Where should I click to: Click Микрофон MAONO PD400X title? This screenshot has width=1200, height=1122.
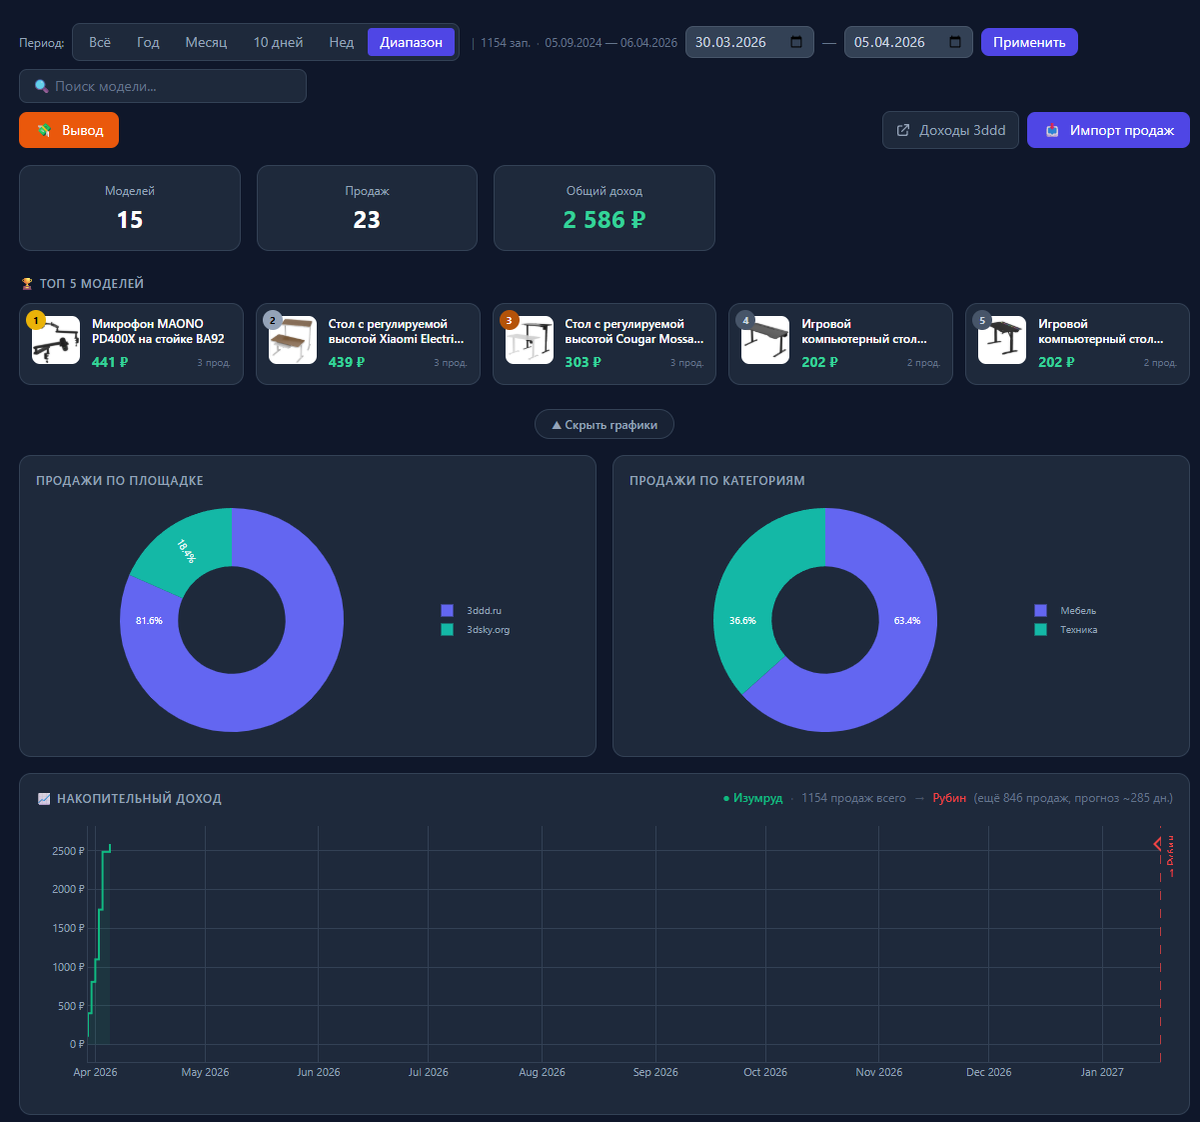click(158, 331)
